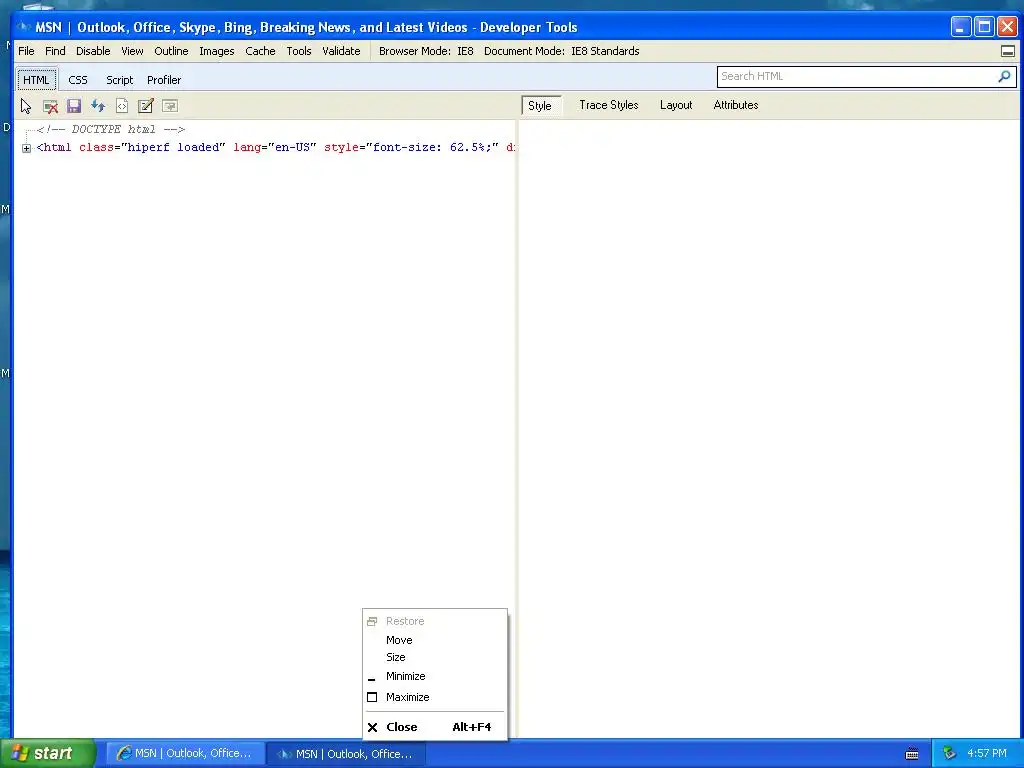
Task: Click the Clear browser cache icon
Action: [x=50, y=106]
